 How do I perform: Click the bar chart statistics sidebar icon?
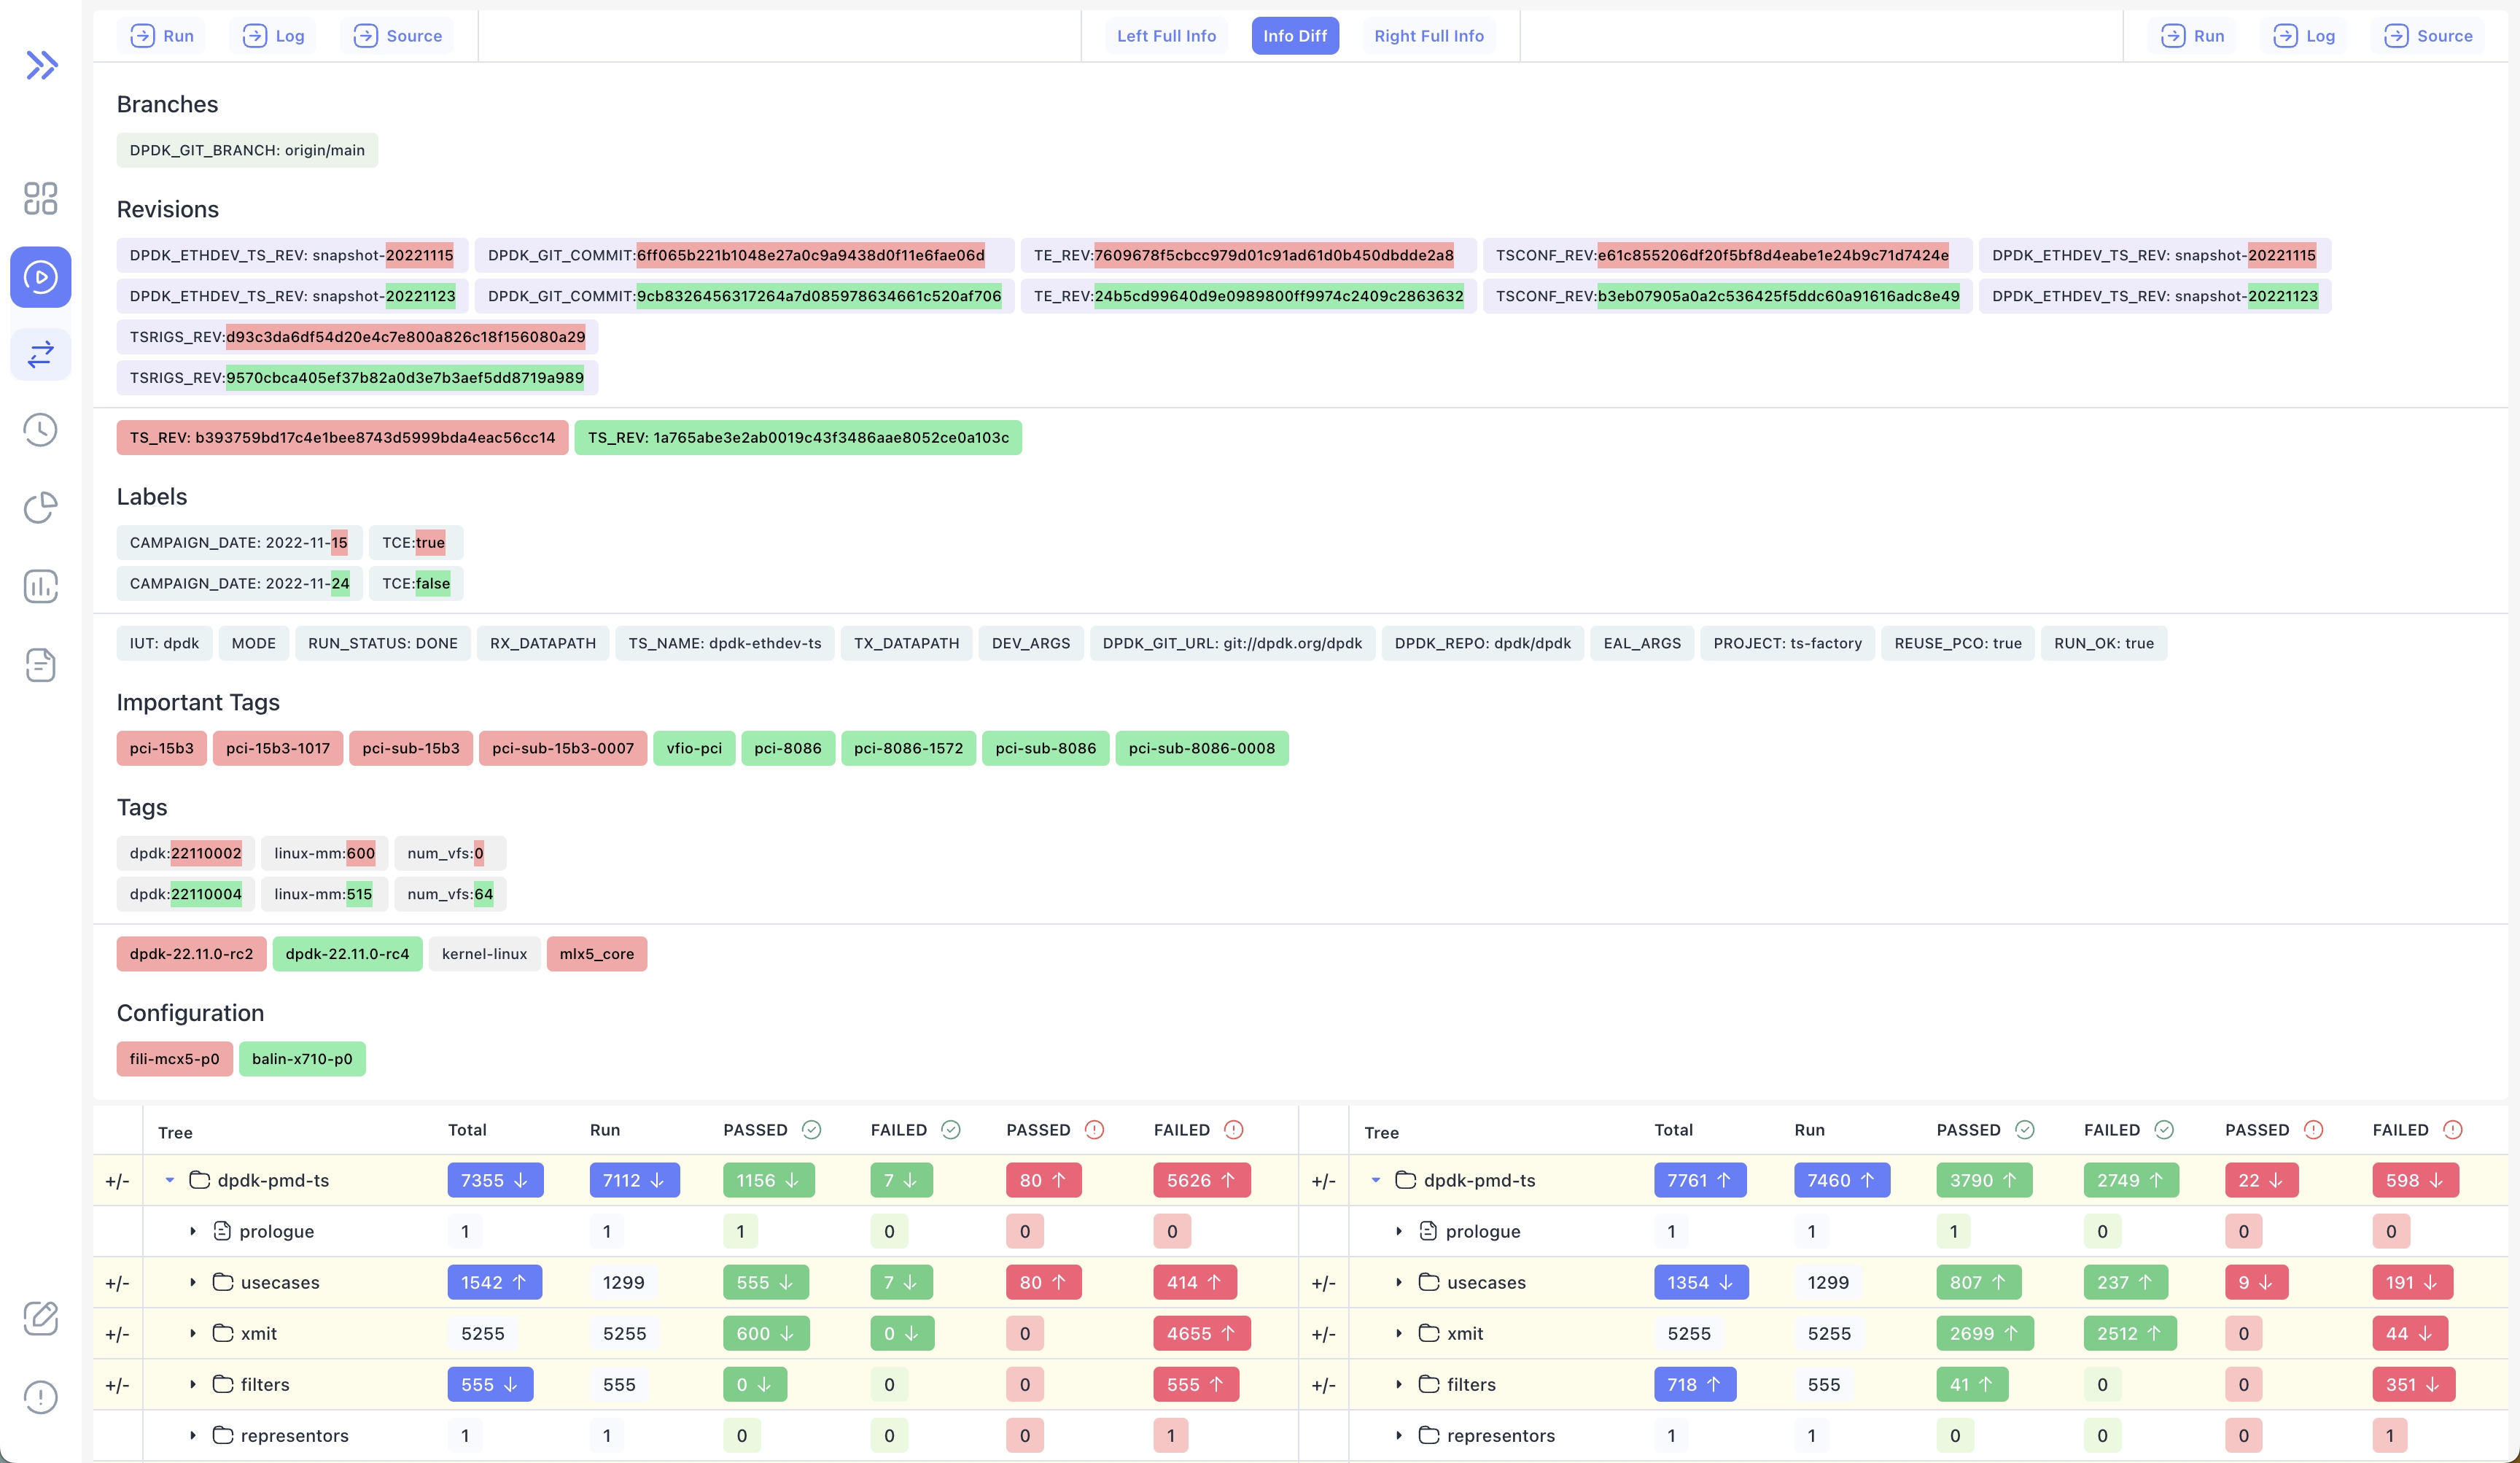tap(41, 586)
